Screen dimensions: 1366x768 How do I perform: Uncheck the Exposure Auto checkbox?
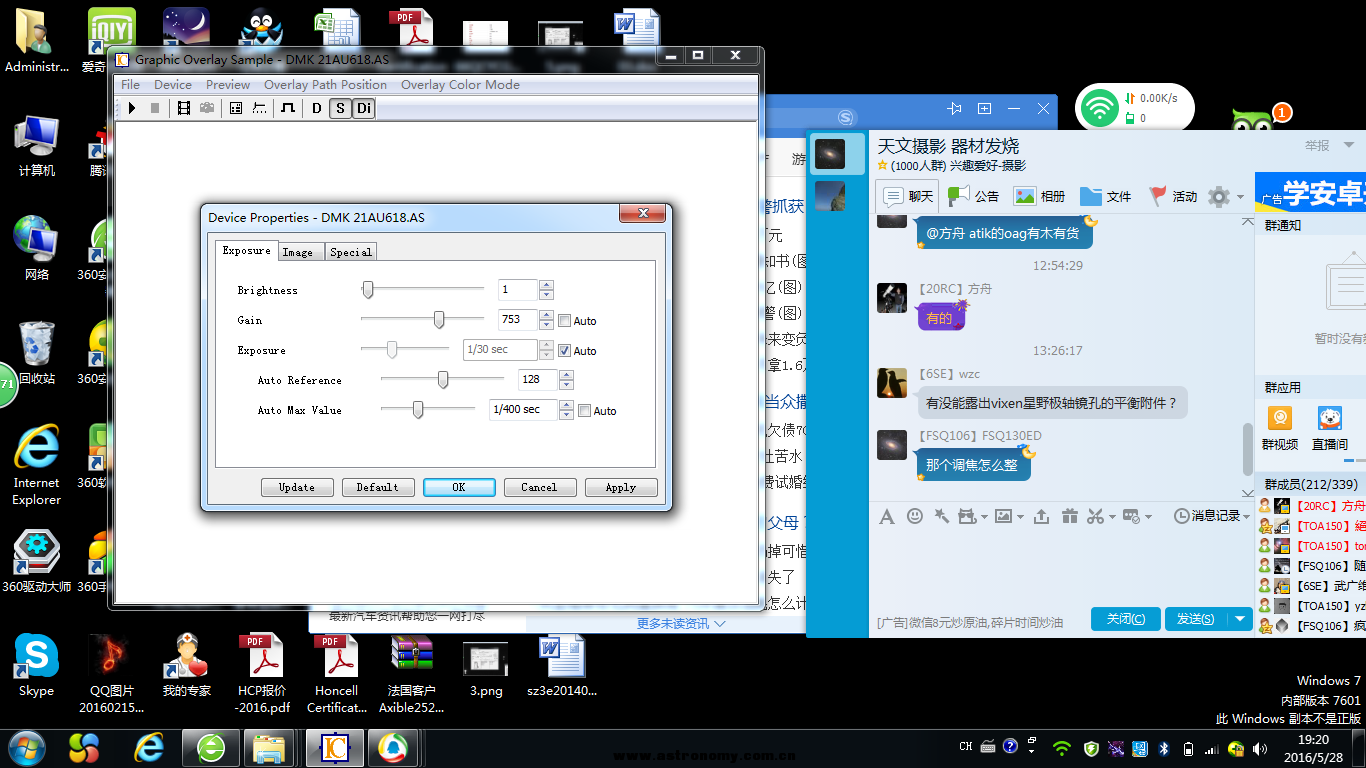[x=565, y=351]
